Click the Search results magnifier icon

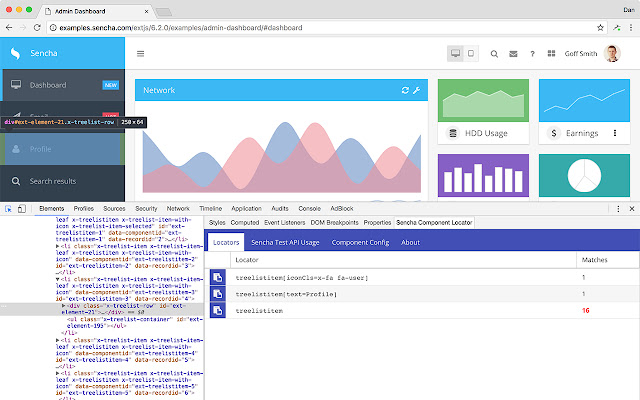tap(16, 181)
